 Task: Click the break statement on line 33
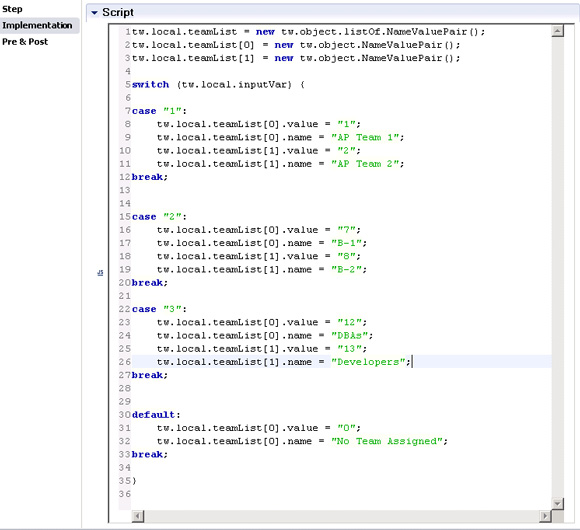[x=150, y=455]
